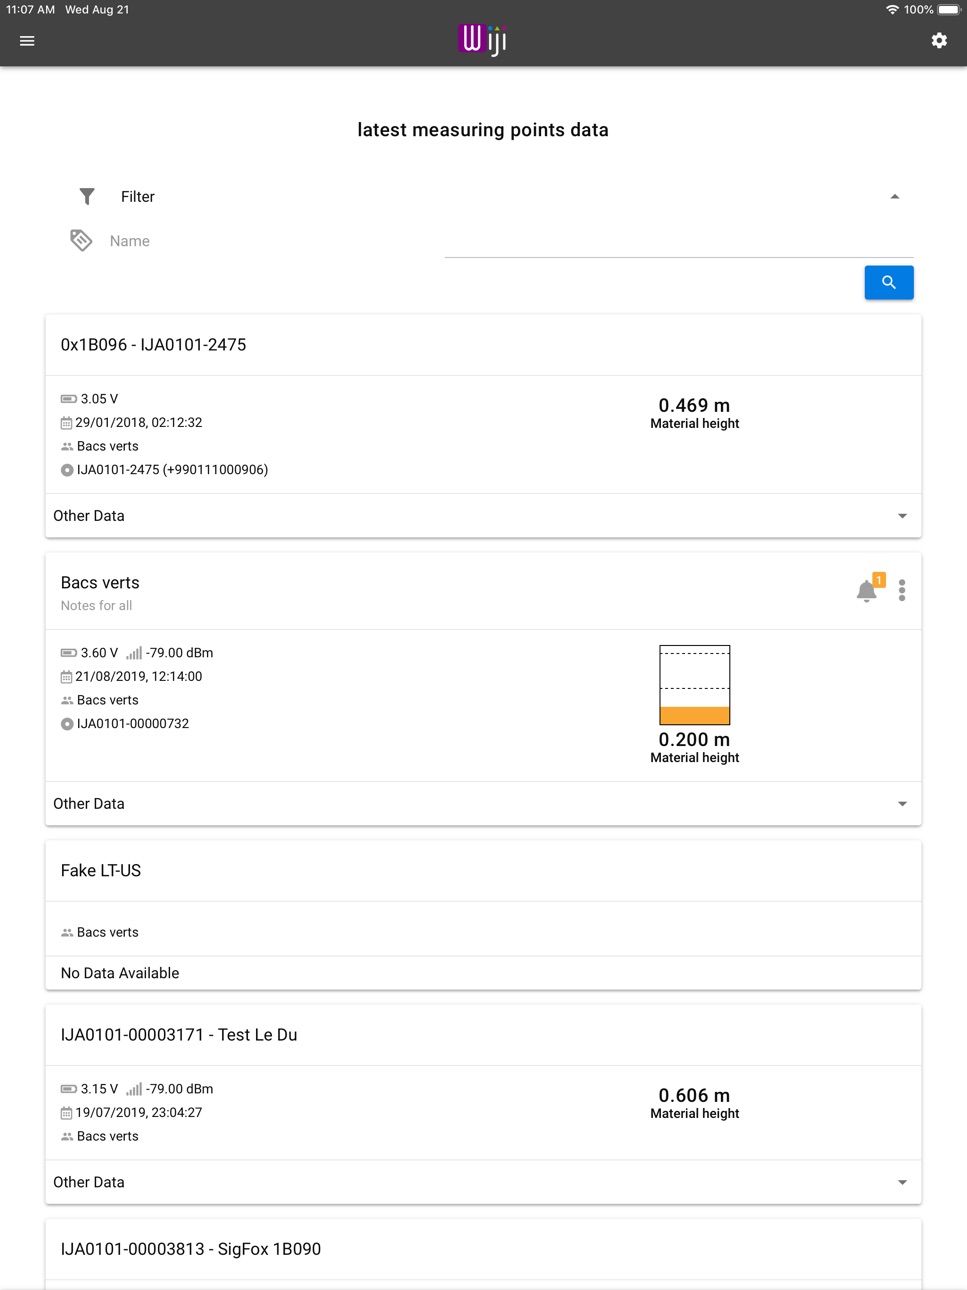Click the blue search button
Screen dimensions: 967x1290
tap(889, 283)
